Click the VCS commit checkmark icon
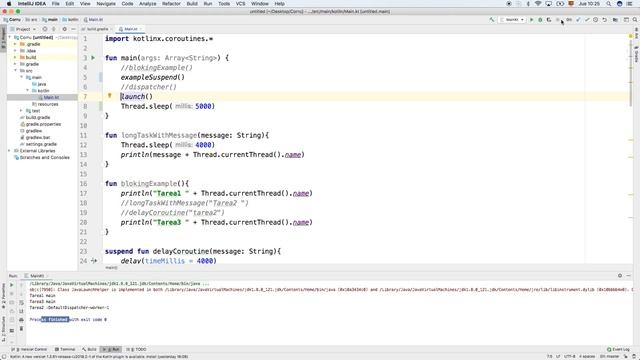The image size is (640, 360). tap(587, 20)
